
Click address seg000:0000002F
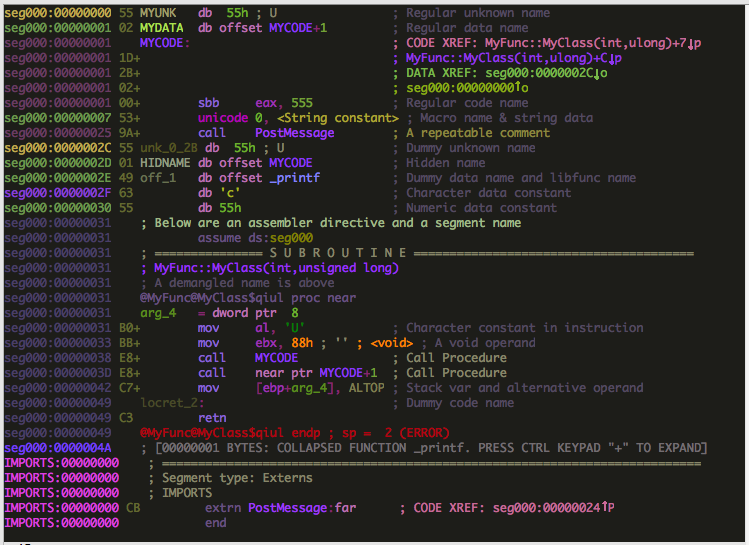(x=57, y=193)
